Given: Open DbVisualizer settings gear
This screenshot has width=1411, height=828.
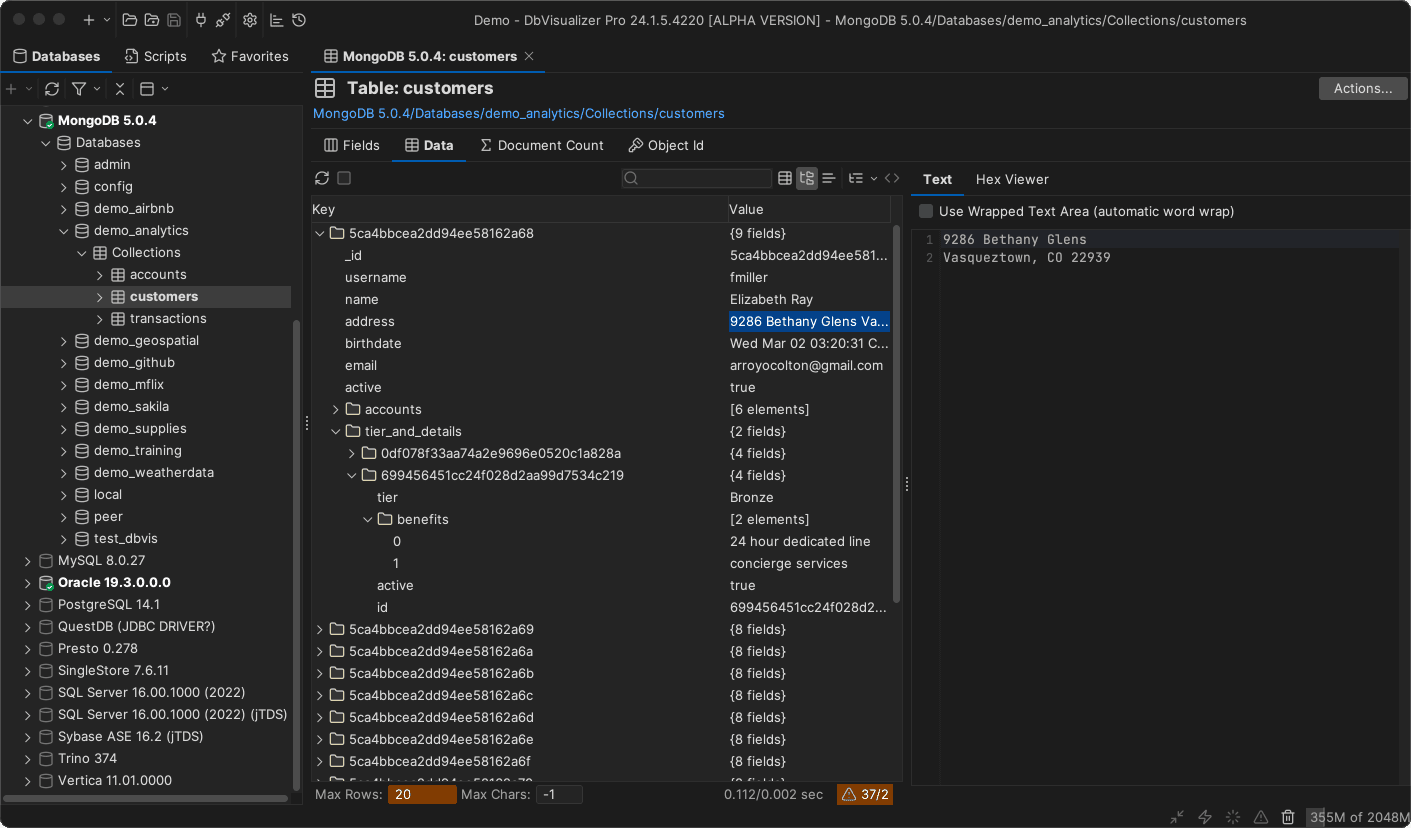Looking at the screenshot, I should pos(249,20).
